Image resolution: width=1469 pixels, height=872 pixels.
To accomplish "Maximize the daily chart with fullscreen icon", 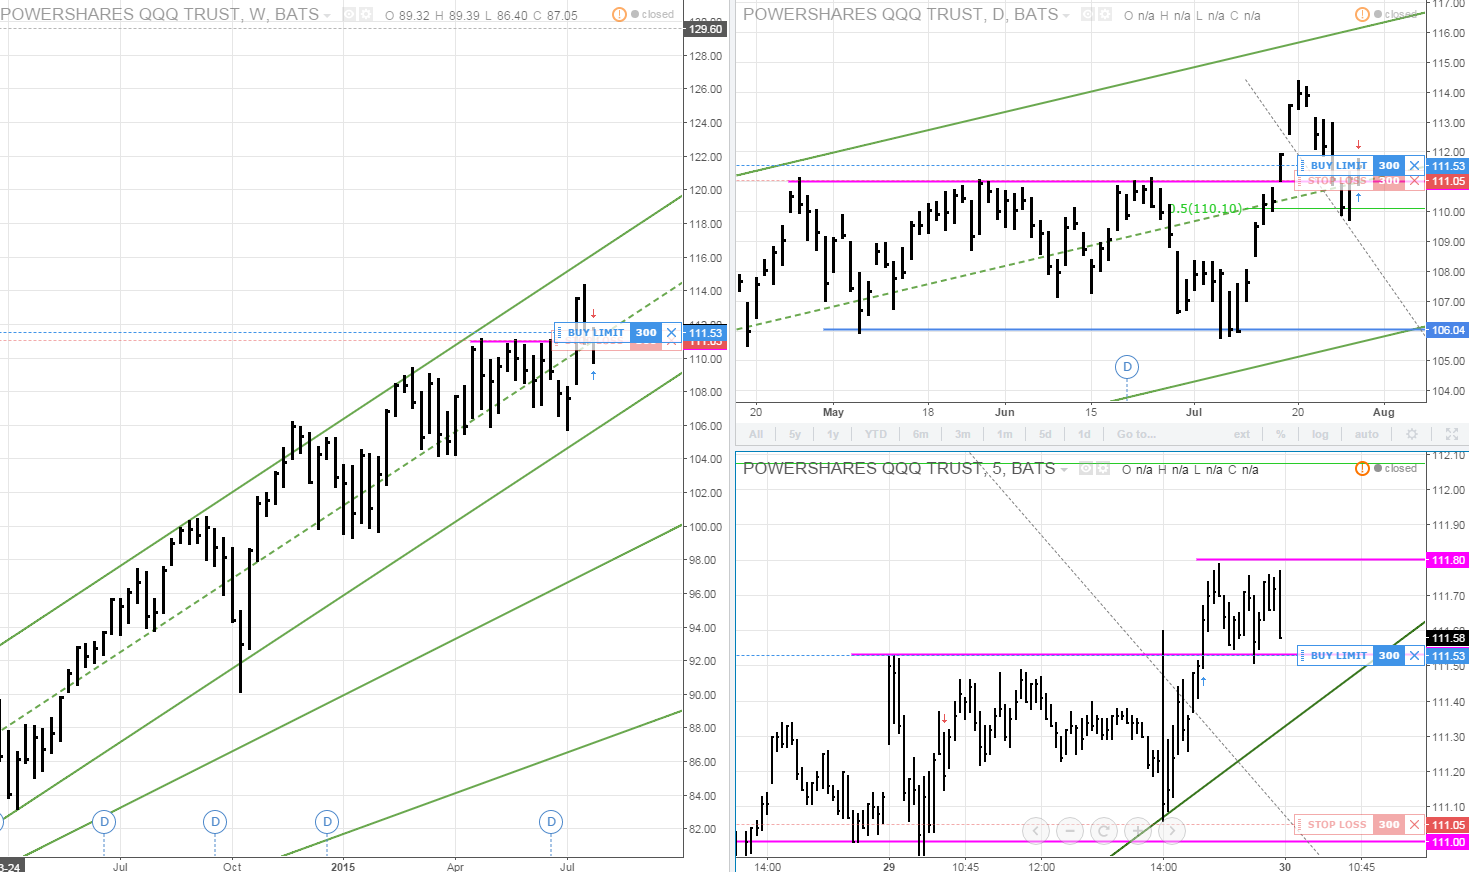I will [1452, 435].
